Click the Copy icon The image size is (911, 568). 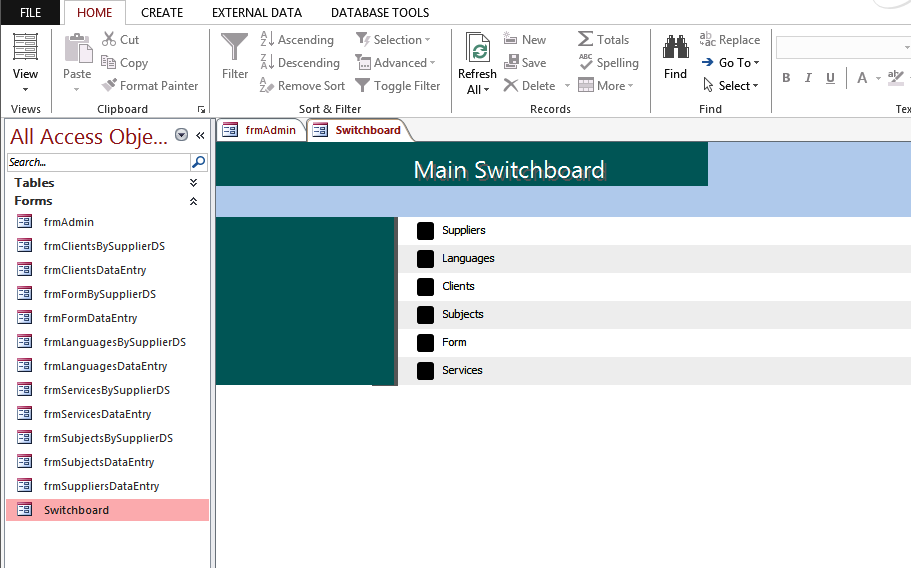click(109, 62)
